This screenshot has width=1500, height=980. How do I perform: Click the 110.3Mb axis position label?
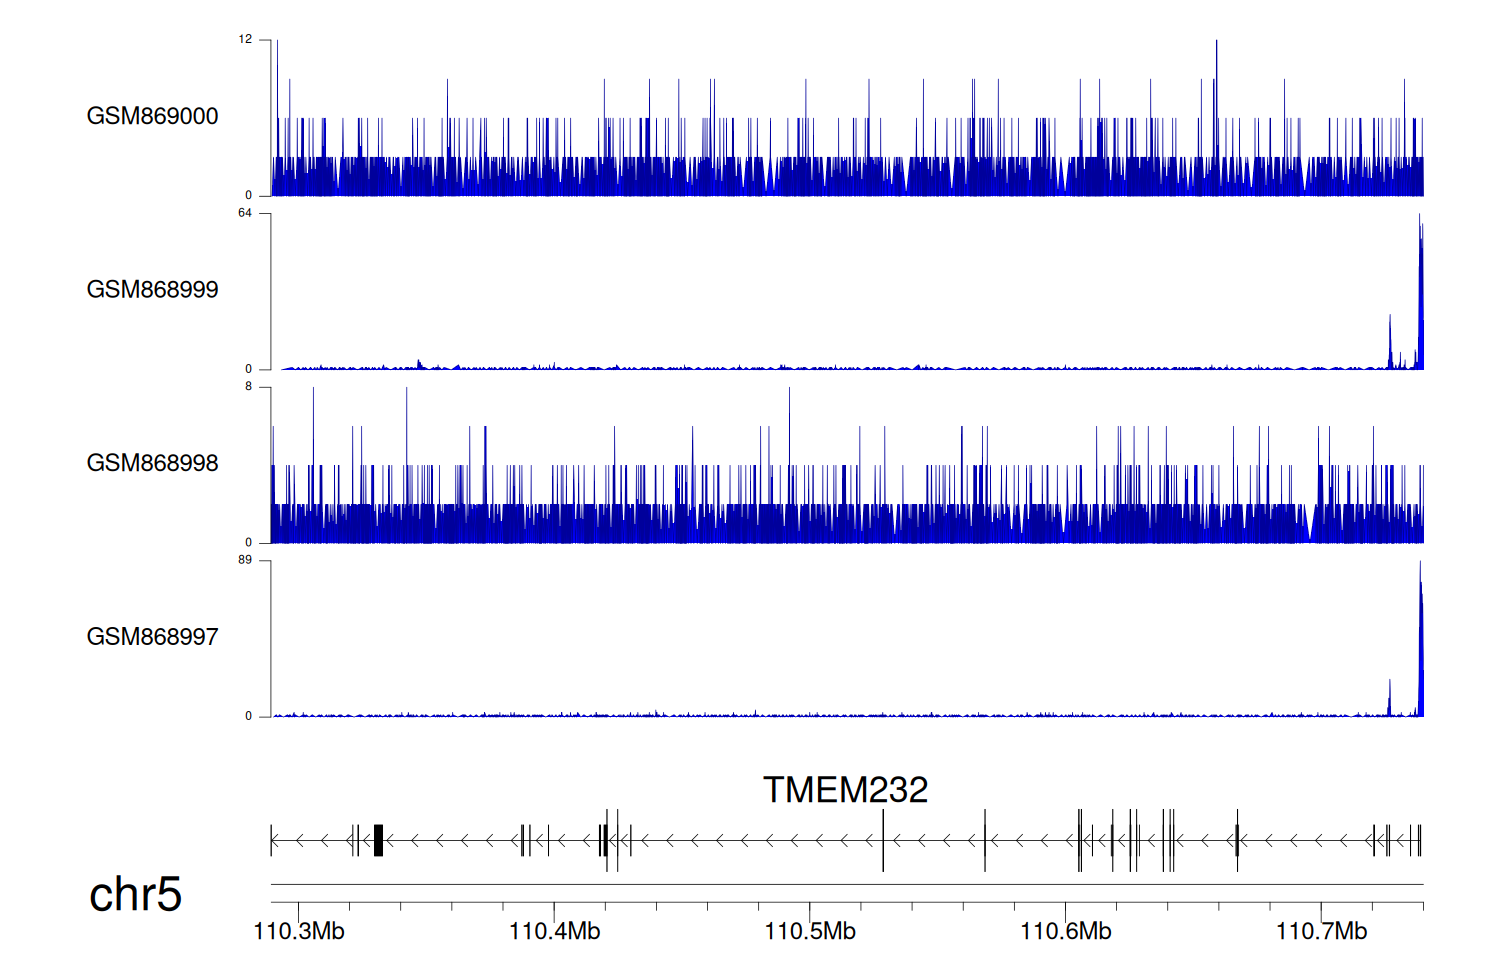[x=299, y=931]
